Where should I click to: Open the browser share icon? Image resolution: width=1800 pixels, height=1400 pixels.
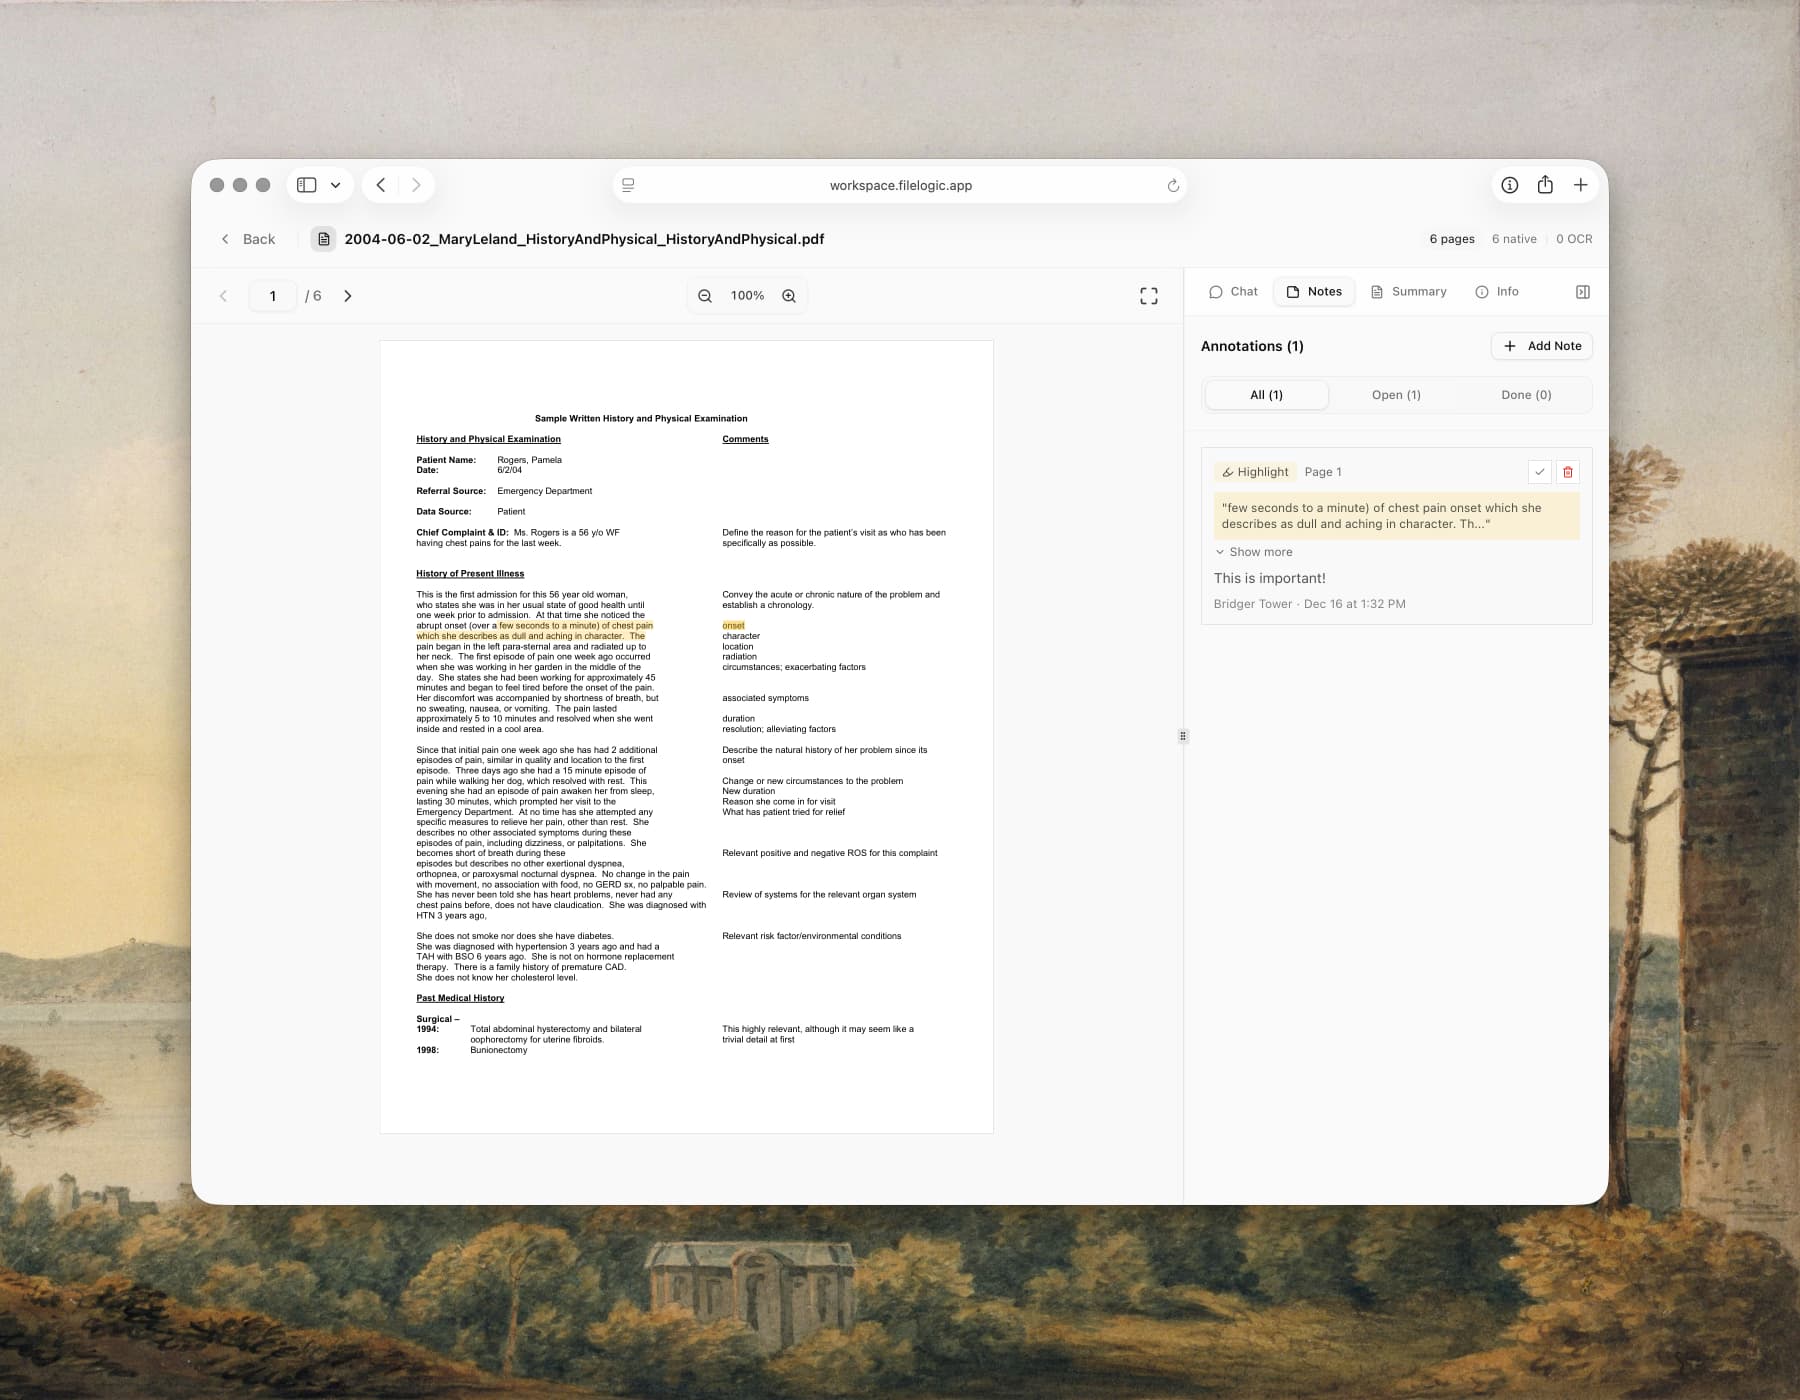tap(1544, 184)
